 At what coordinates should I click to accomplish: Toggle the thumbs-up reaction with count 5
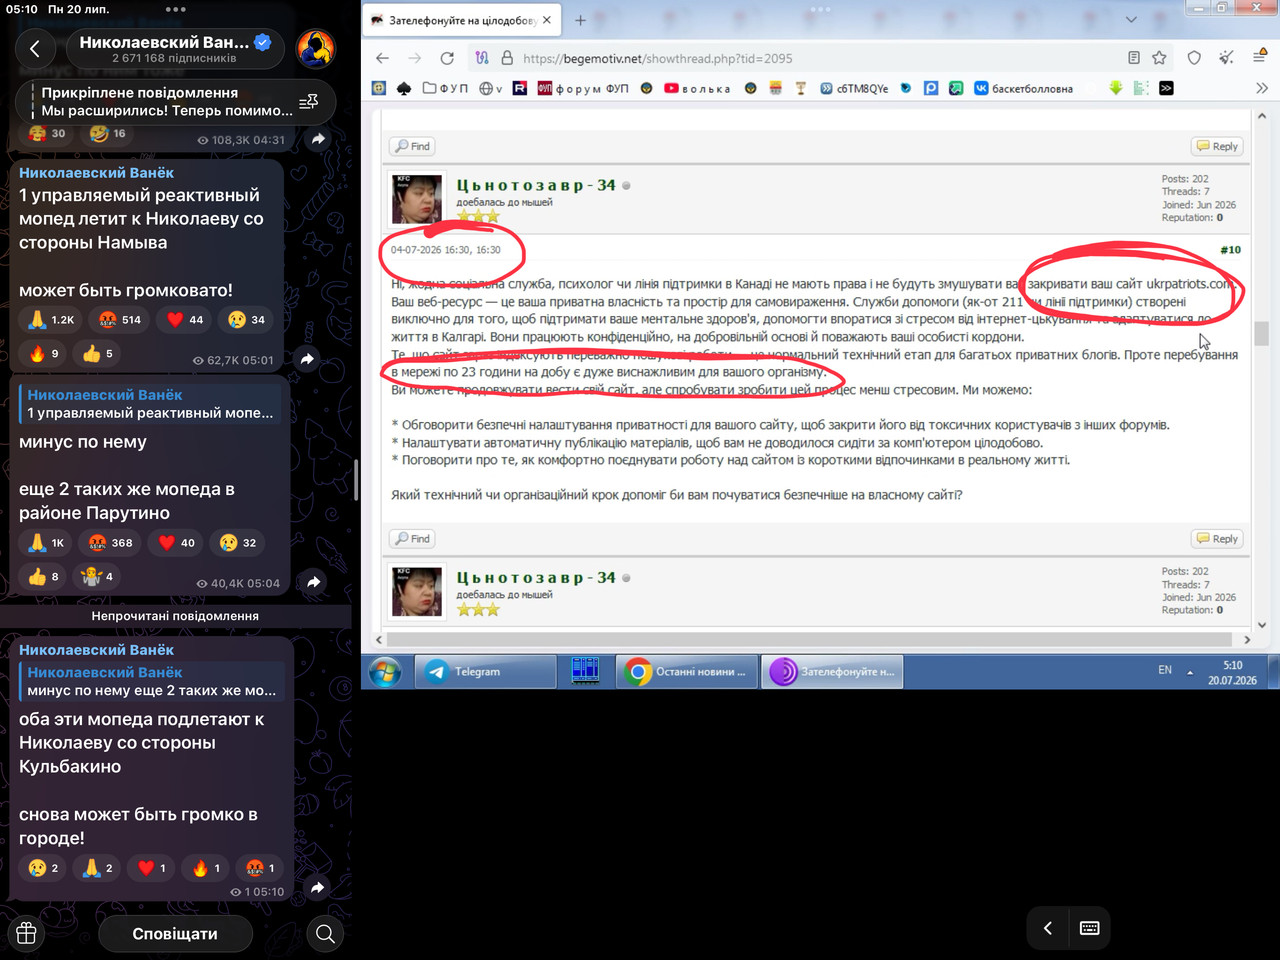pos(97,353)
